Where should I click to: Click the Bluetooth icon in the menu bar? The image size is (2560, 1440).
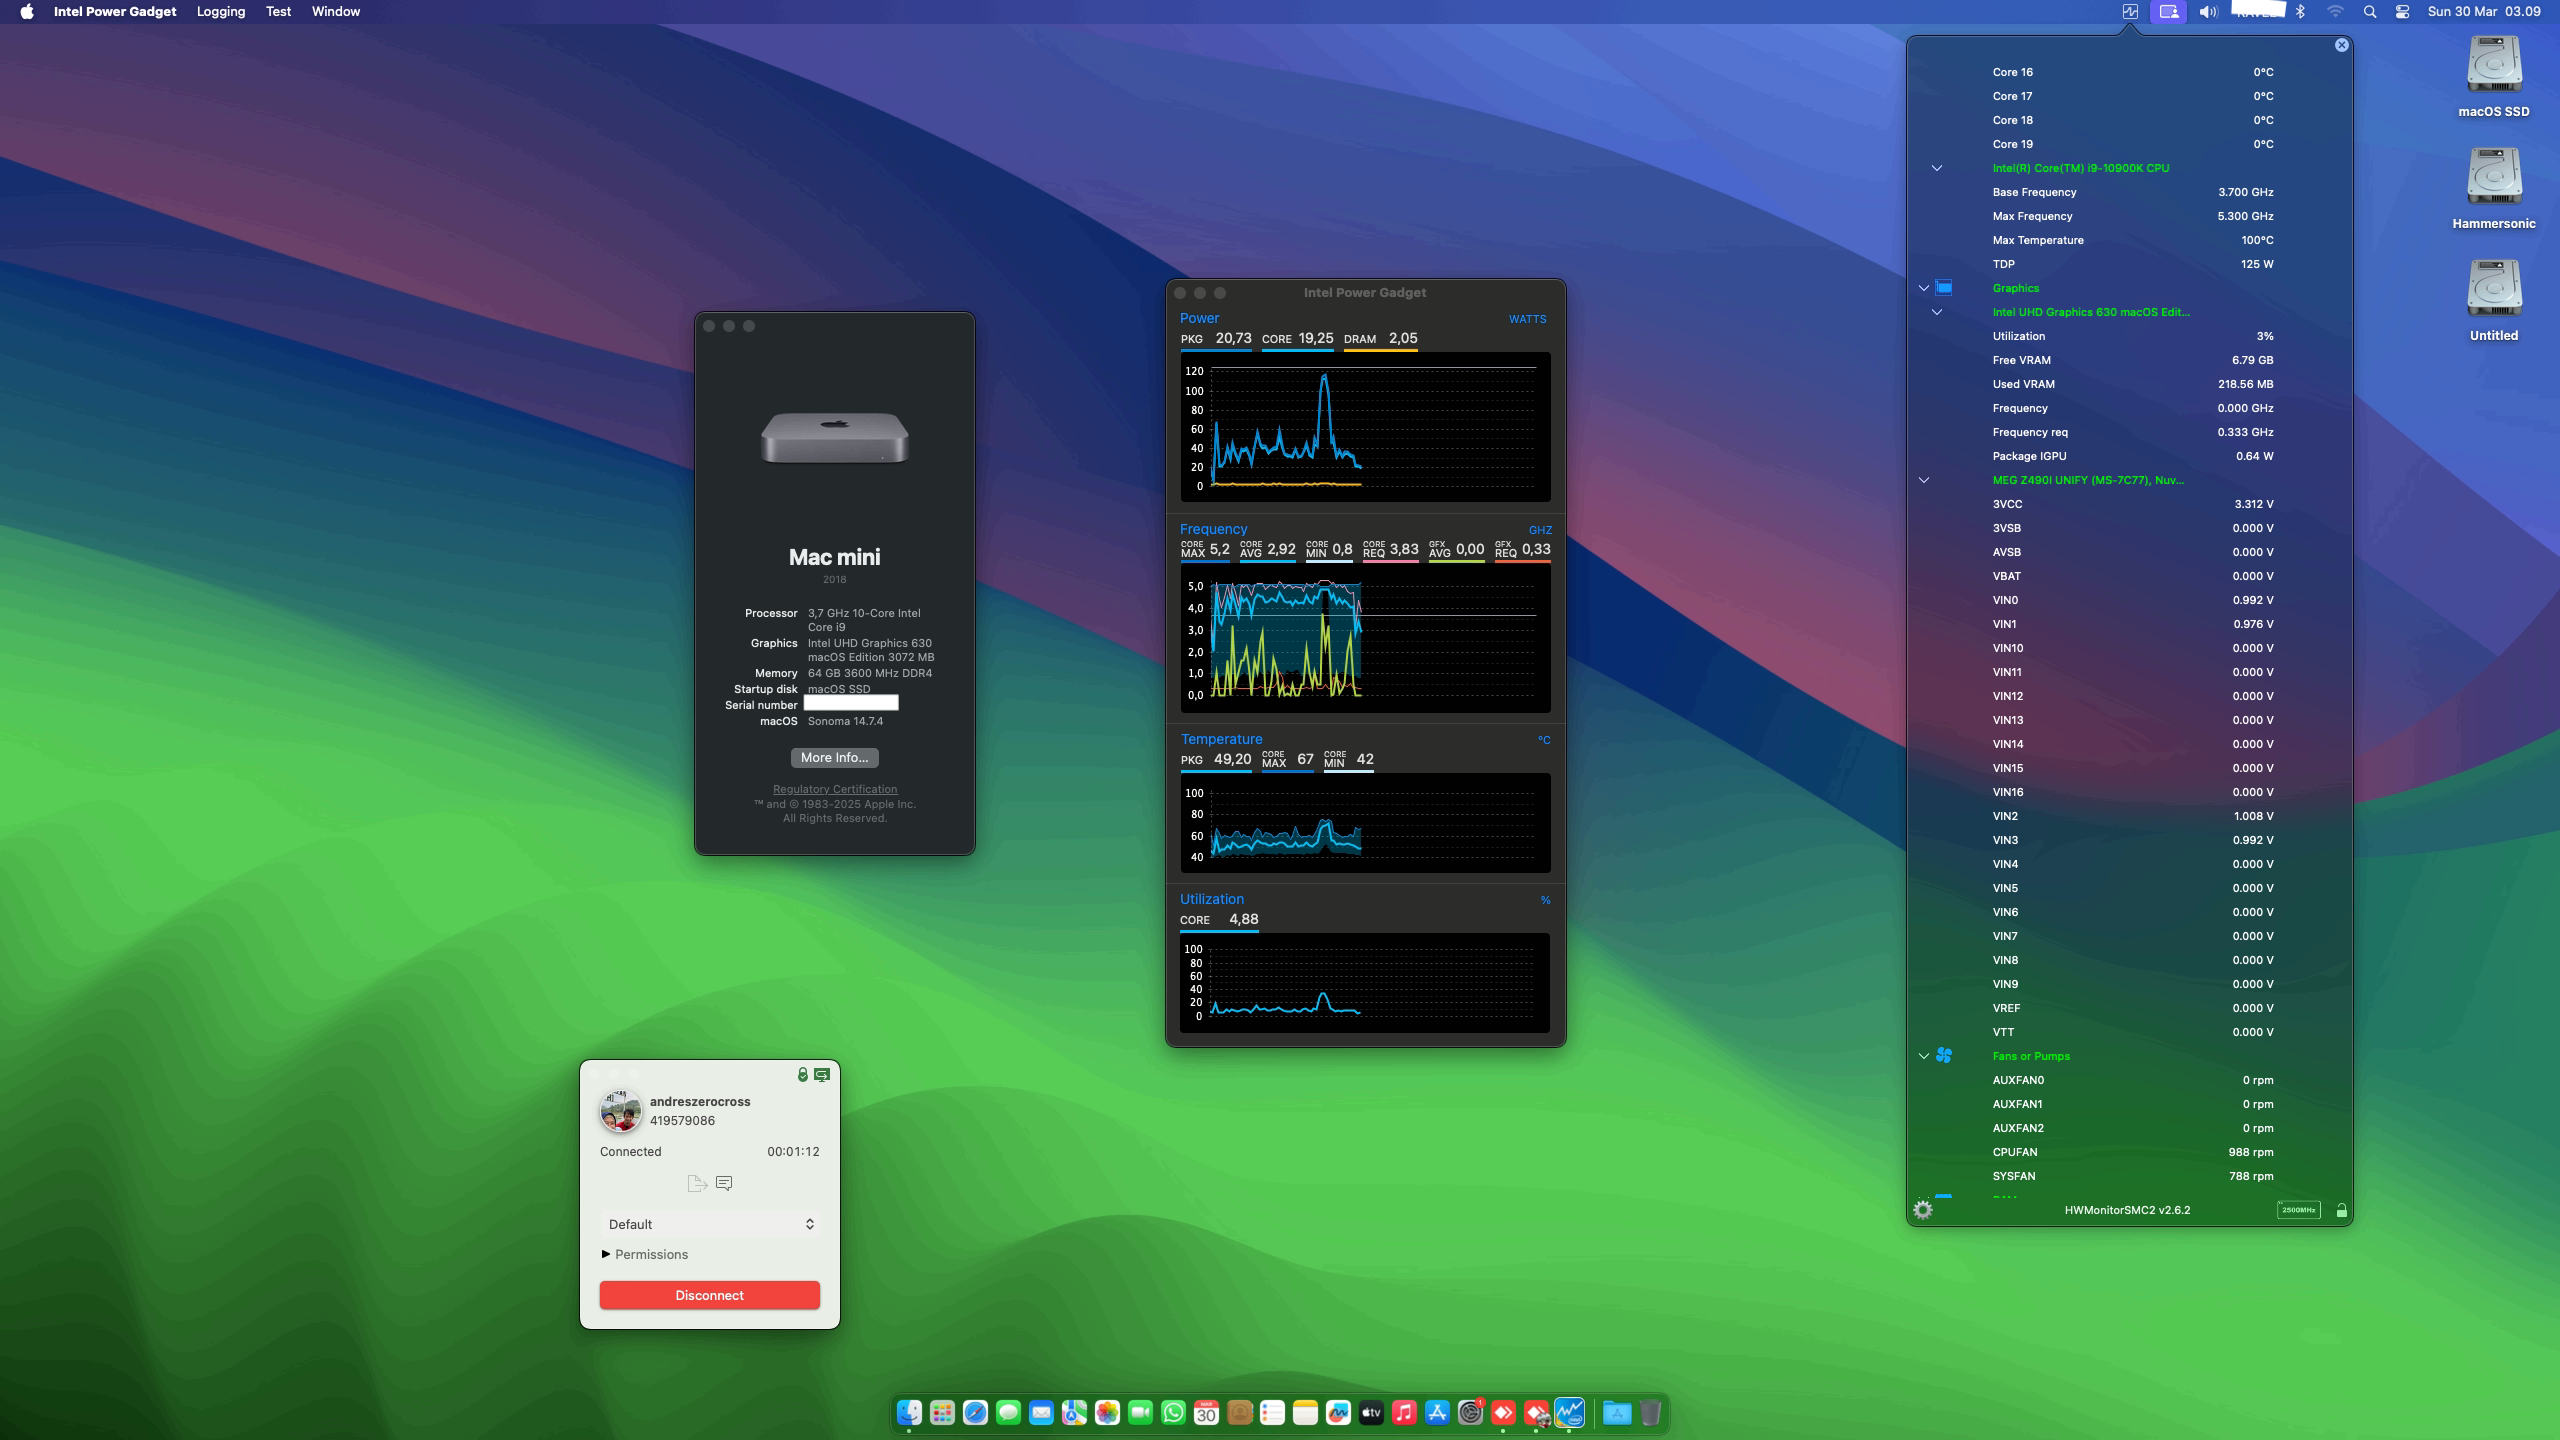tap(2301, 12)
